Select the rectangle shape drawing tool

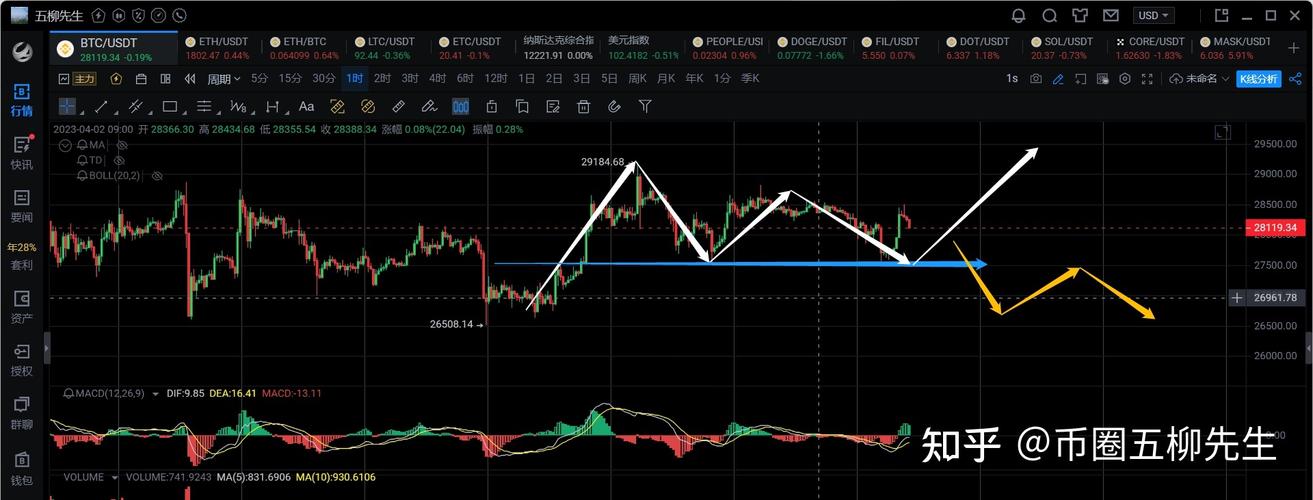click(170, 106)
